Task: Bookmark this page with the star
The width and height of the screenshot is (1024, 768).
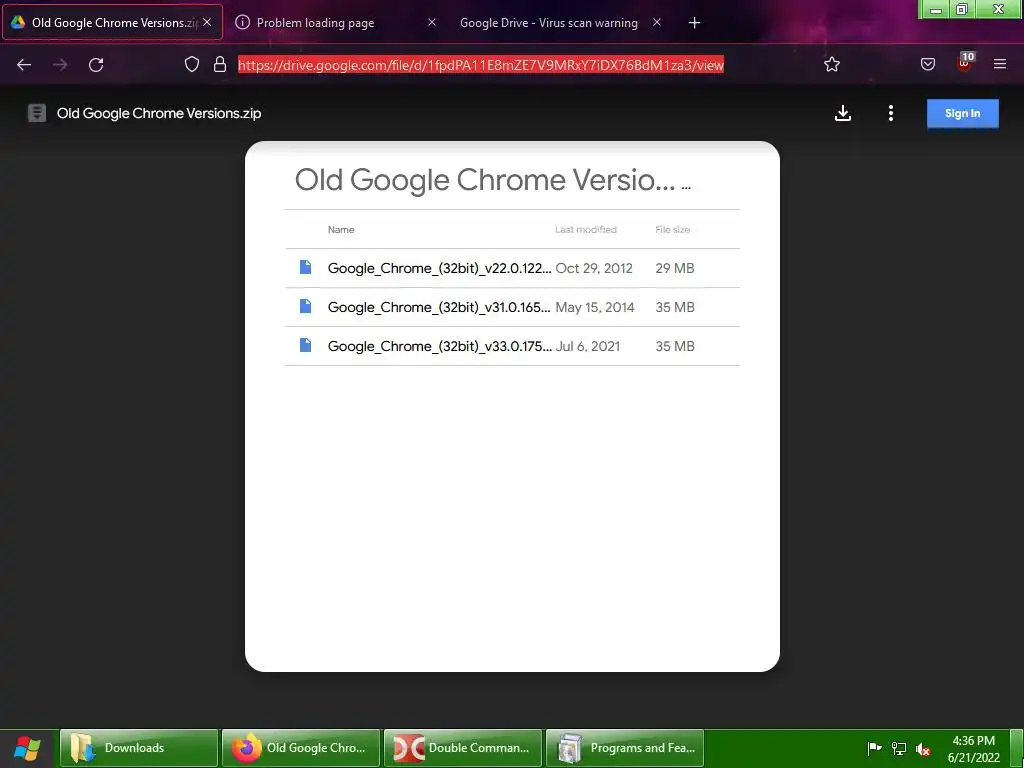Action: (x=831, y=64)
